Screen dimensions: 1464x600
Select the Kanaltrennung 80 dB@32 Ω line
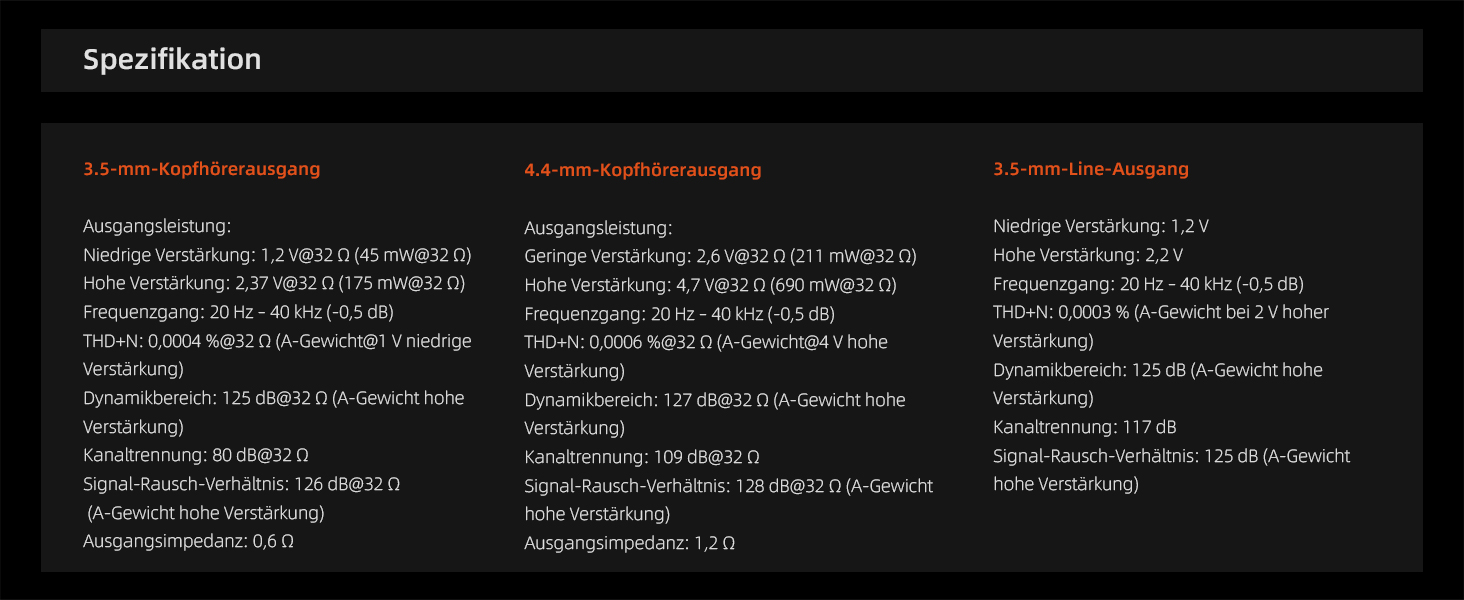[191, 456]
